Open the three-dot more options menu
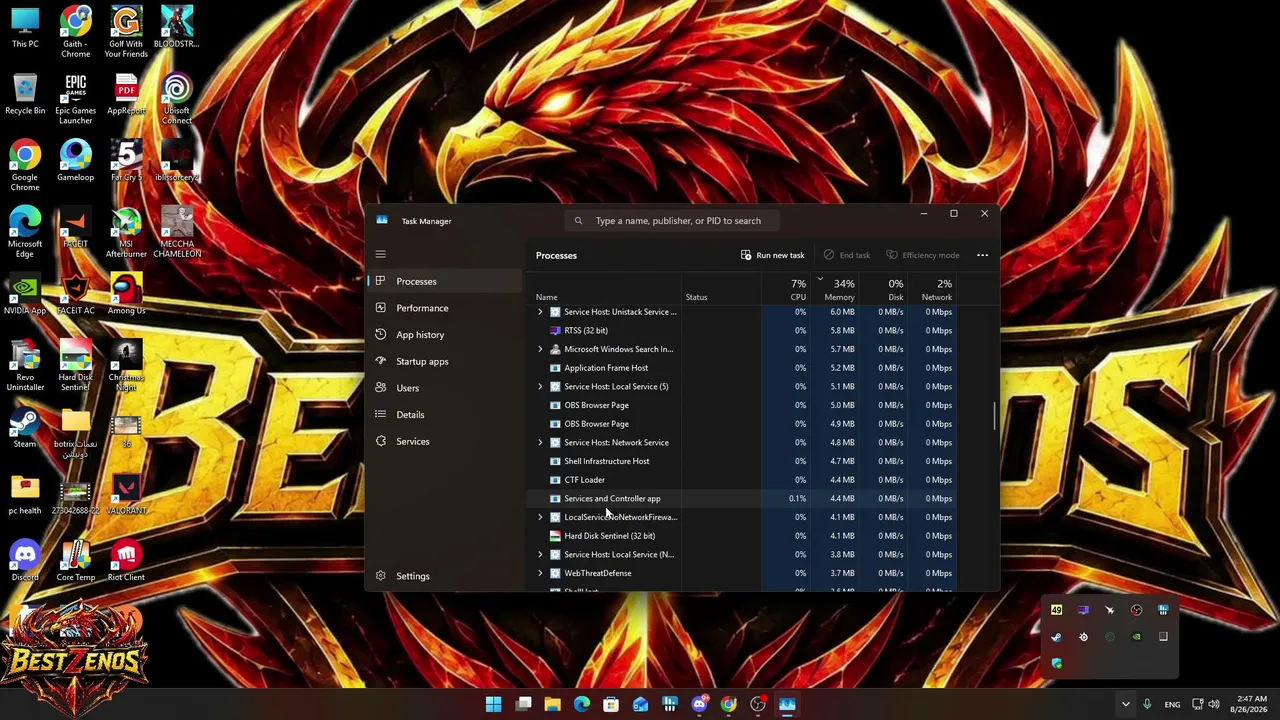Screen dimensions: 1280x720 click(x=982, y=255)
